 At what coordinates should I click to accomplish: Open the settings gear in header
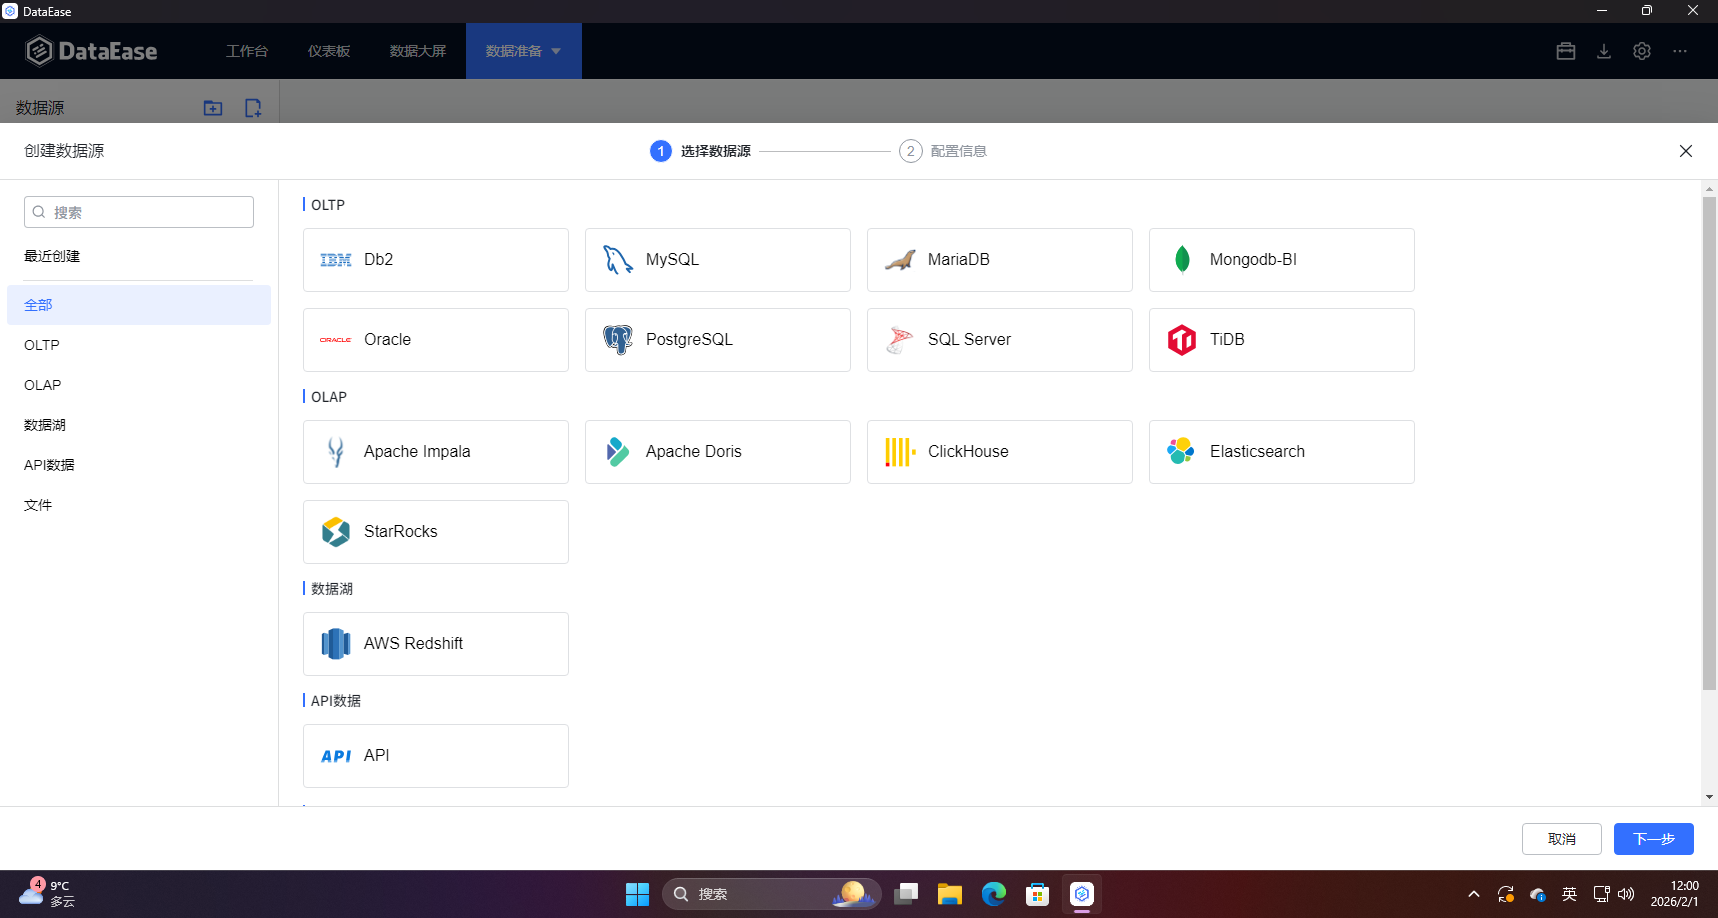coord(1642,51)
